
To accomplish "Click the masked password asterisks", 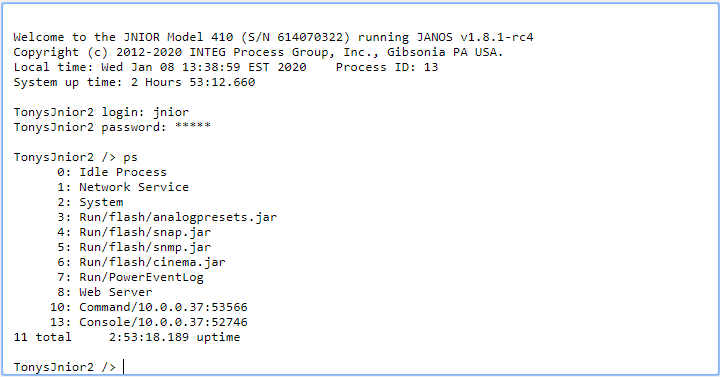I will (192, 126).
